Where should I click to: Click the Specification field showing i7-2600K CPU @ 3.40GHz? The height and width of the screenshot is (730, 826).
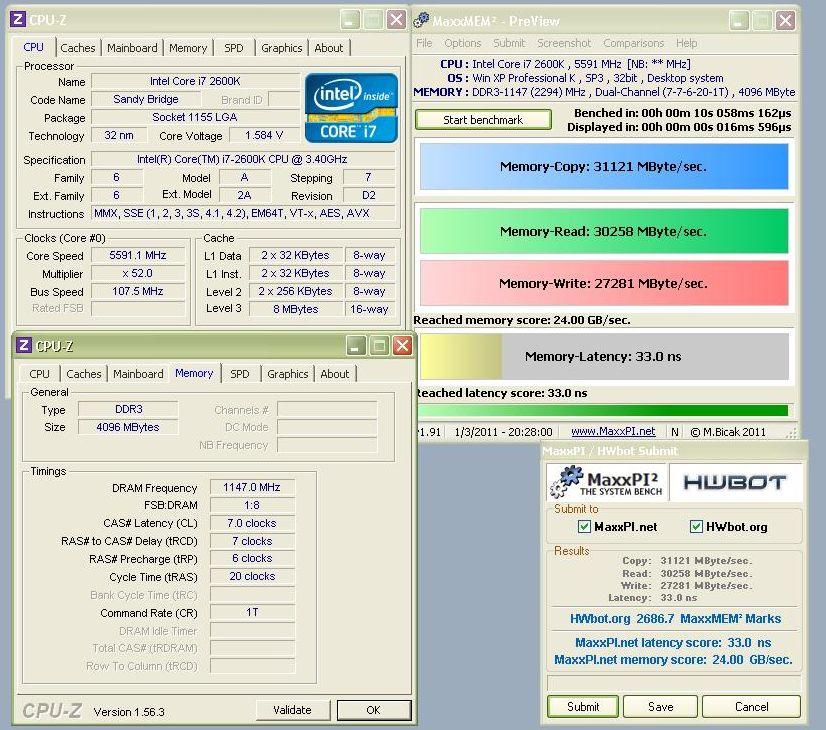click(242, 159)
